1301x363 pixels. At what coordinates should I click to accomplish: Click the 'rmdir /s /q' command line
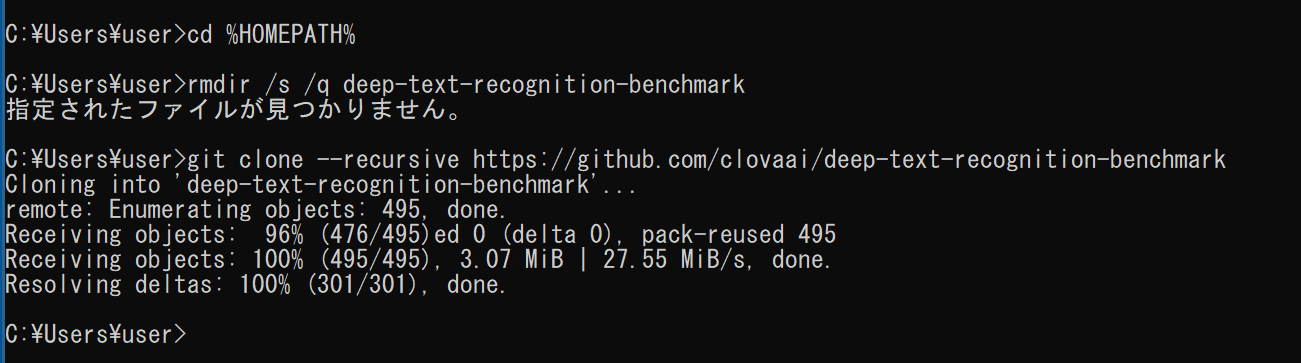click(x=375, y=85)
